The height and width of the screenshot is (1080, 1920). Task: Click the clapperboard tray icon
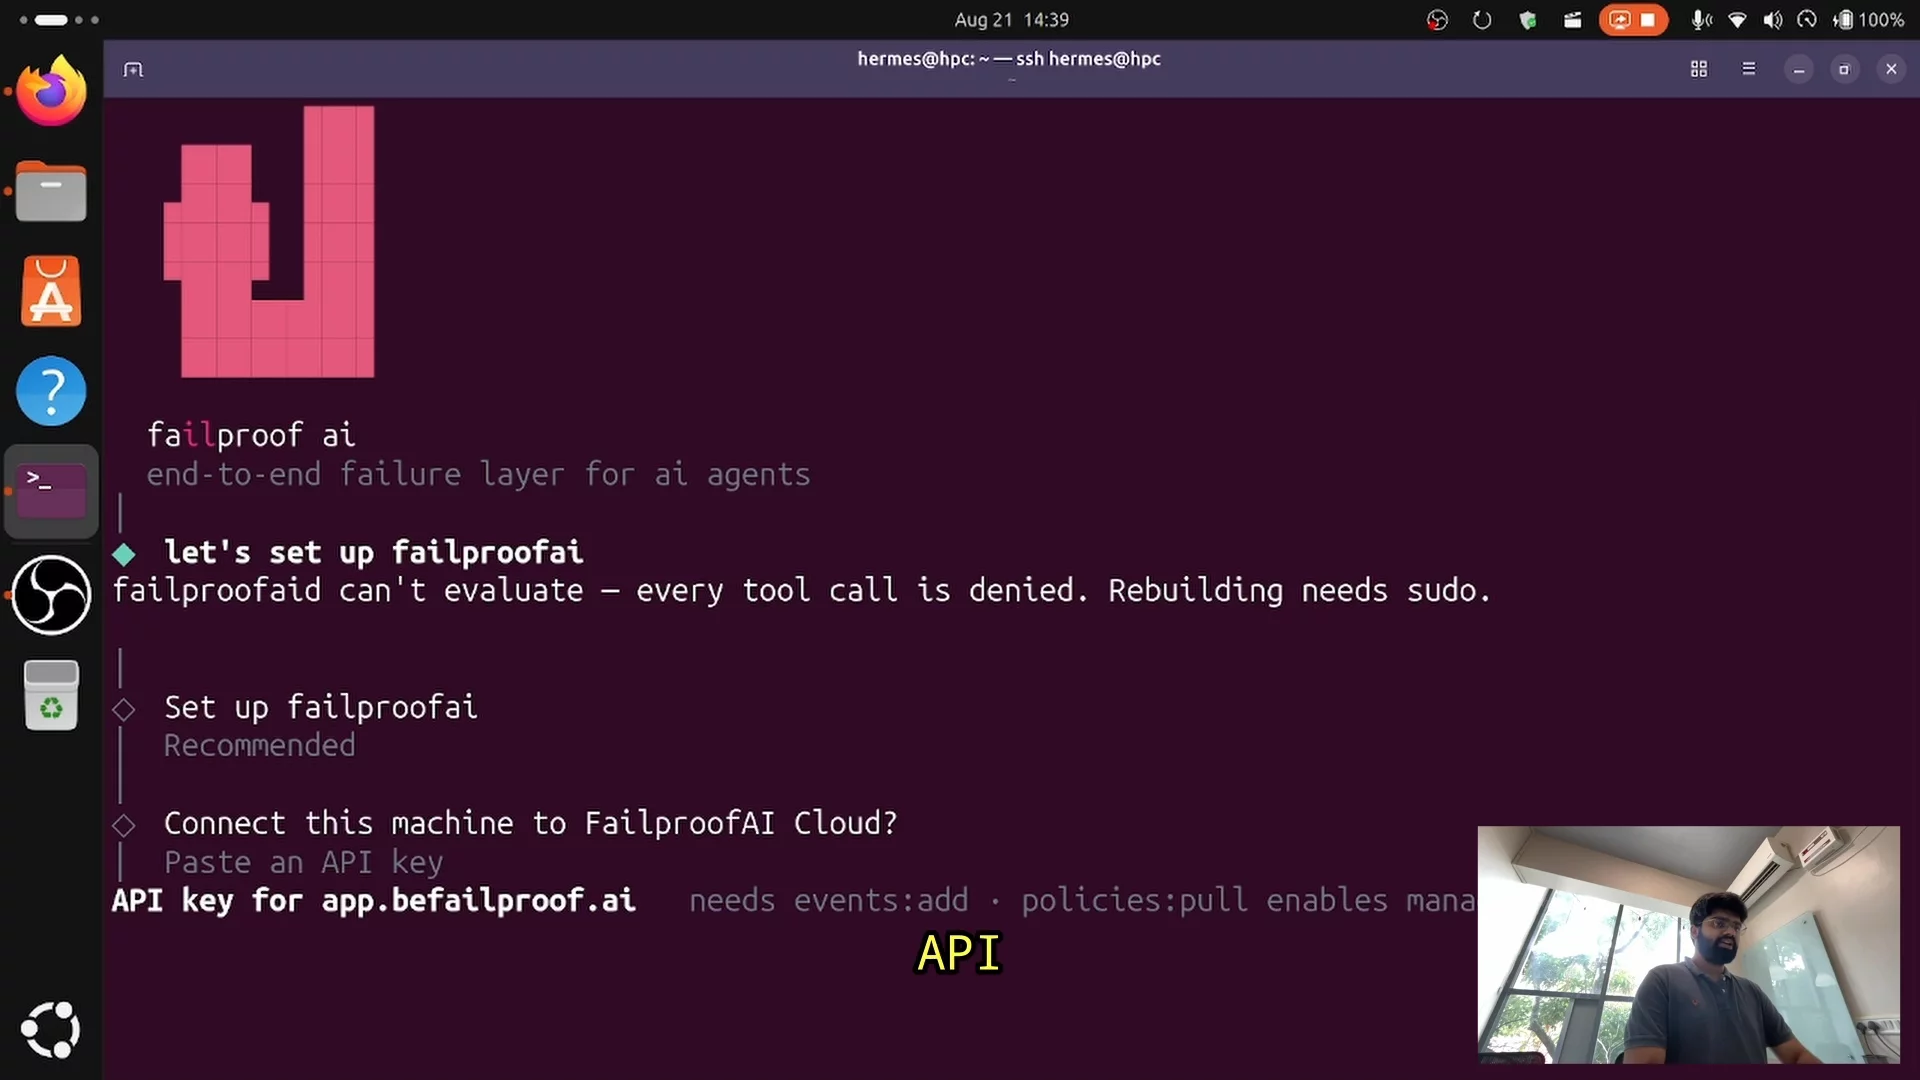[1573, 20]
